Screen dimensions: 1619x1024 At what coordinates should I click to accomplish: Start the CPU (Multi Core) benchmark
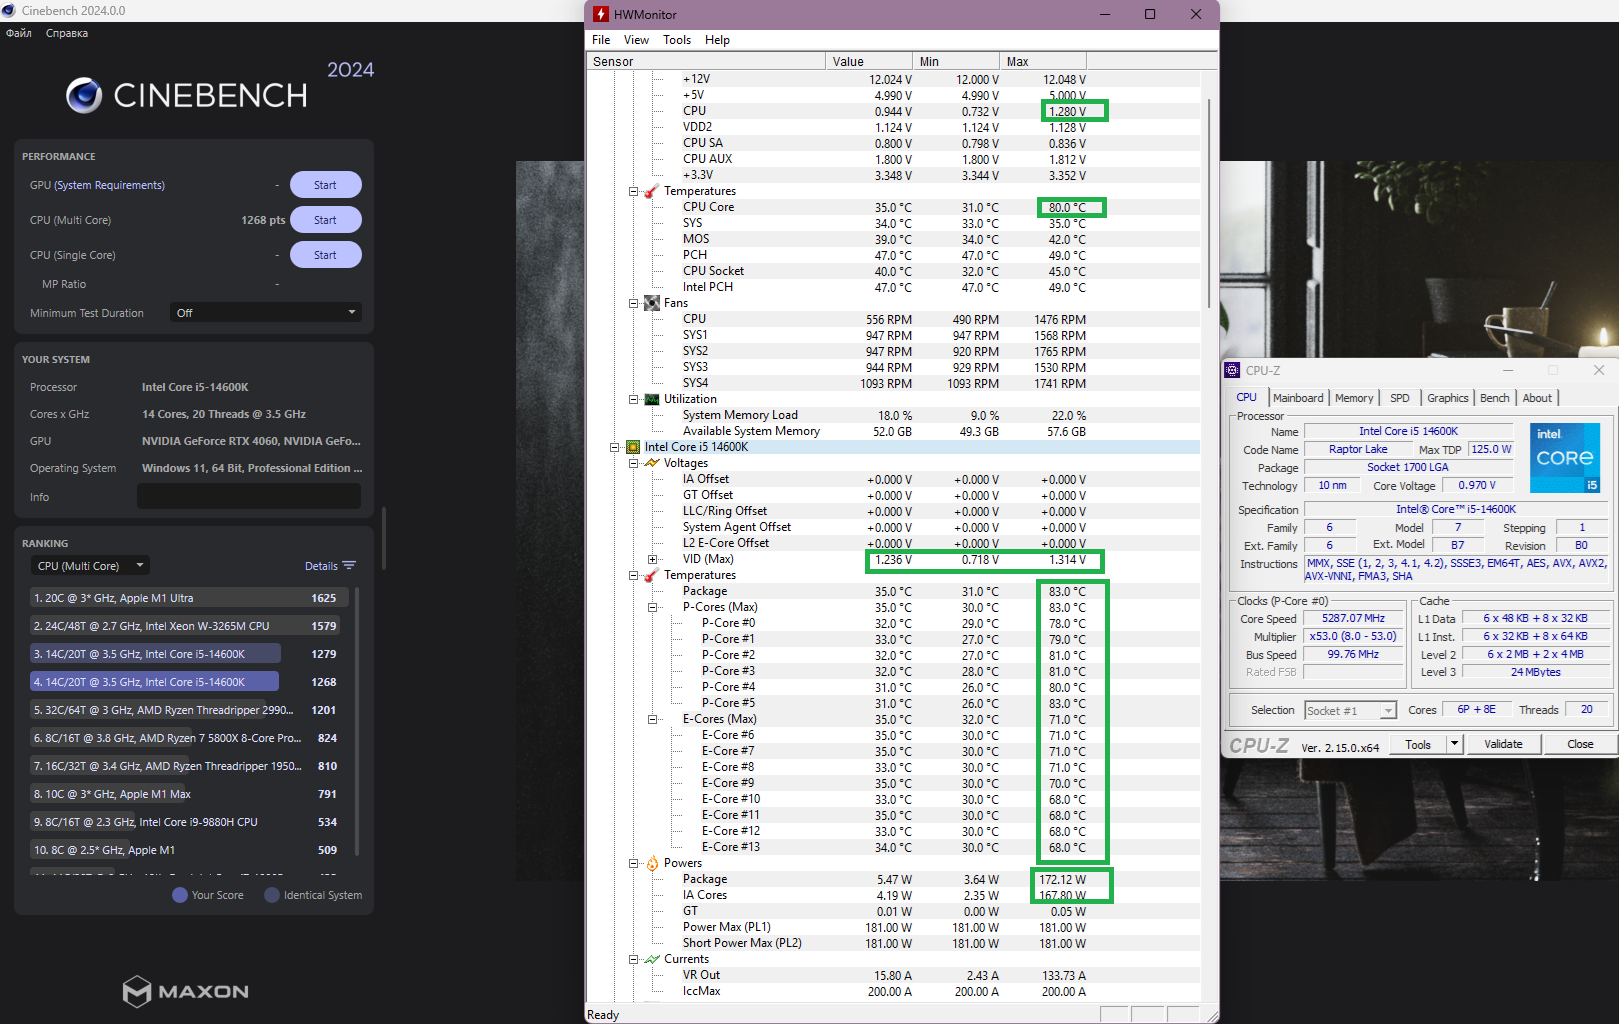click(x=326, y=220)
